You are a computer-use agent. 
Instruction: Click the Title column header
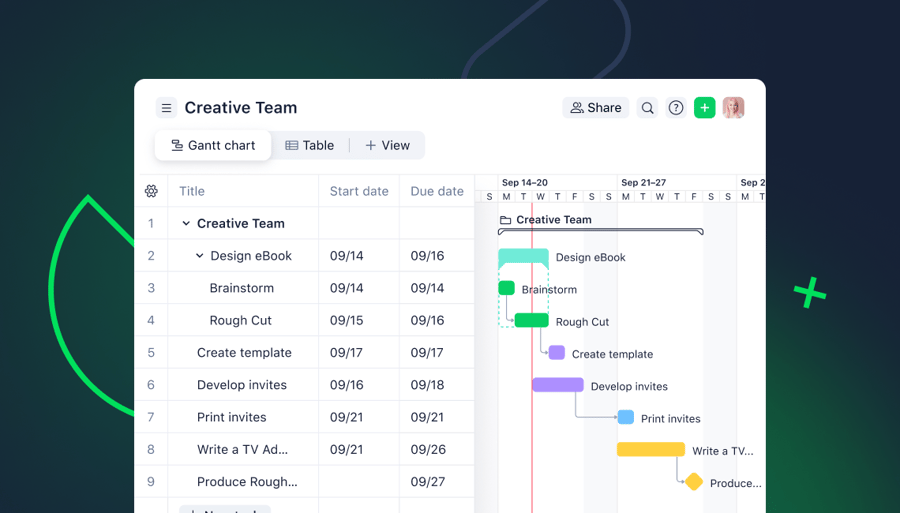pyautogui.click(x=192, y=191)
